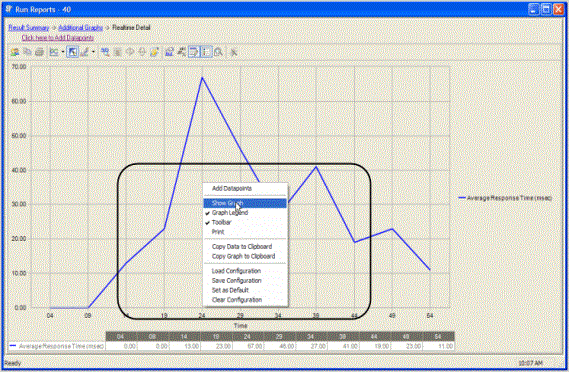Screen dimensions: 569x372
Task: Click the first toolbar icon on left
Action: (15, 52)
